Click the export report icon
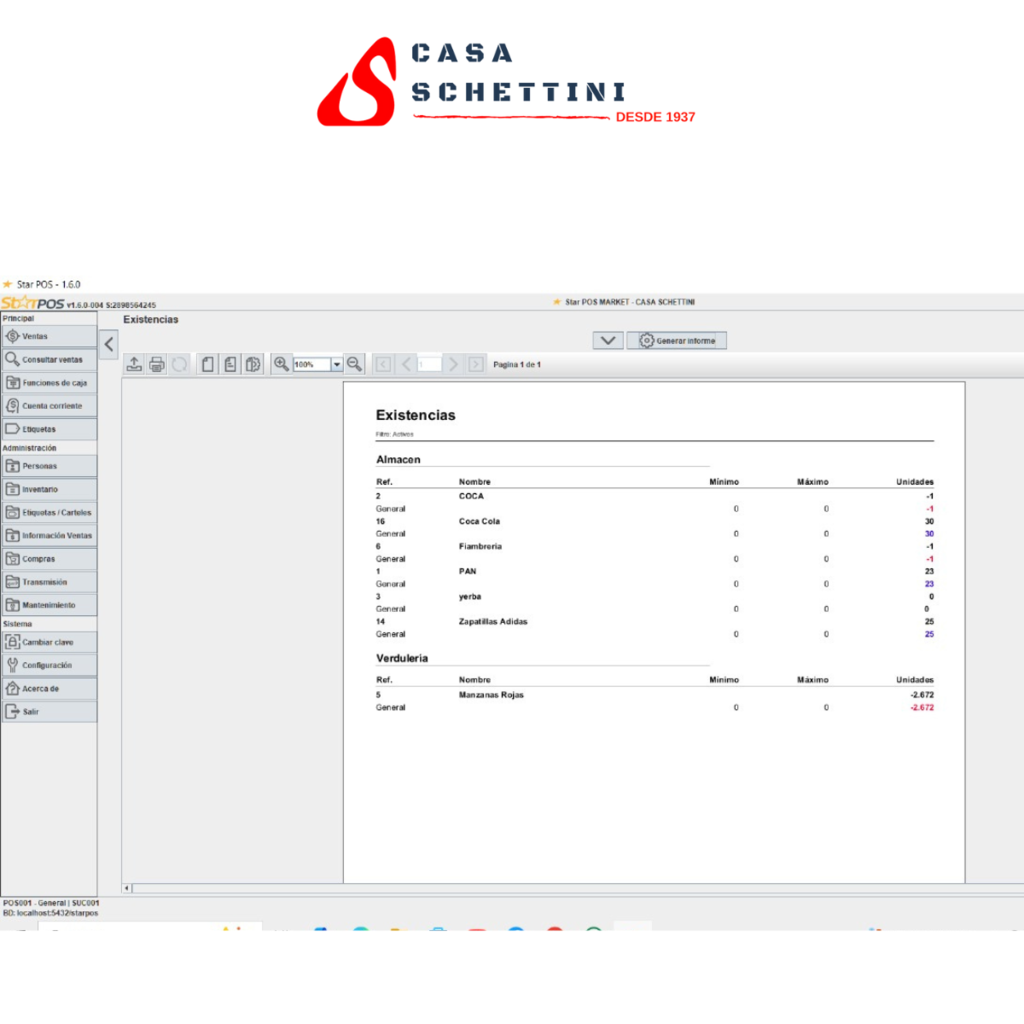The width and height of the screenshot is (1024, 1024). [x=134, y=364]
